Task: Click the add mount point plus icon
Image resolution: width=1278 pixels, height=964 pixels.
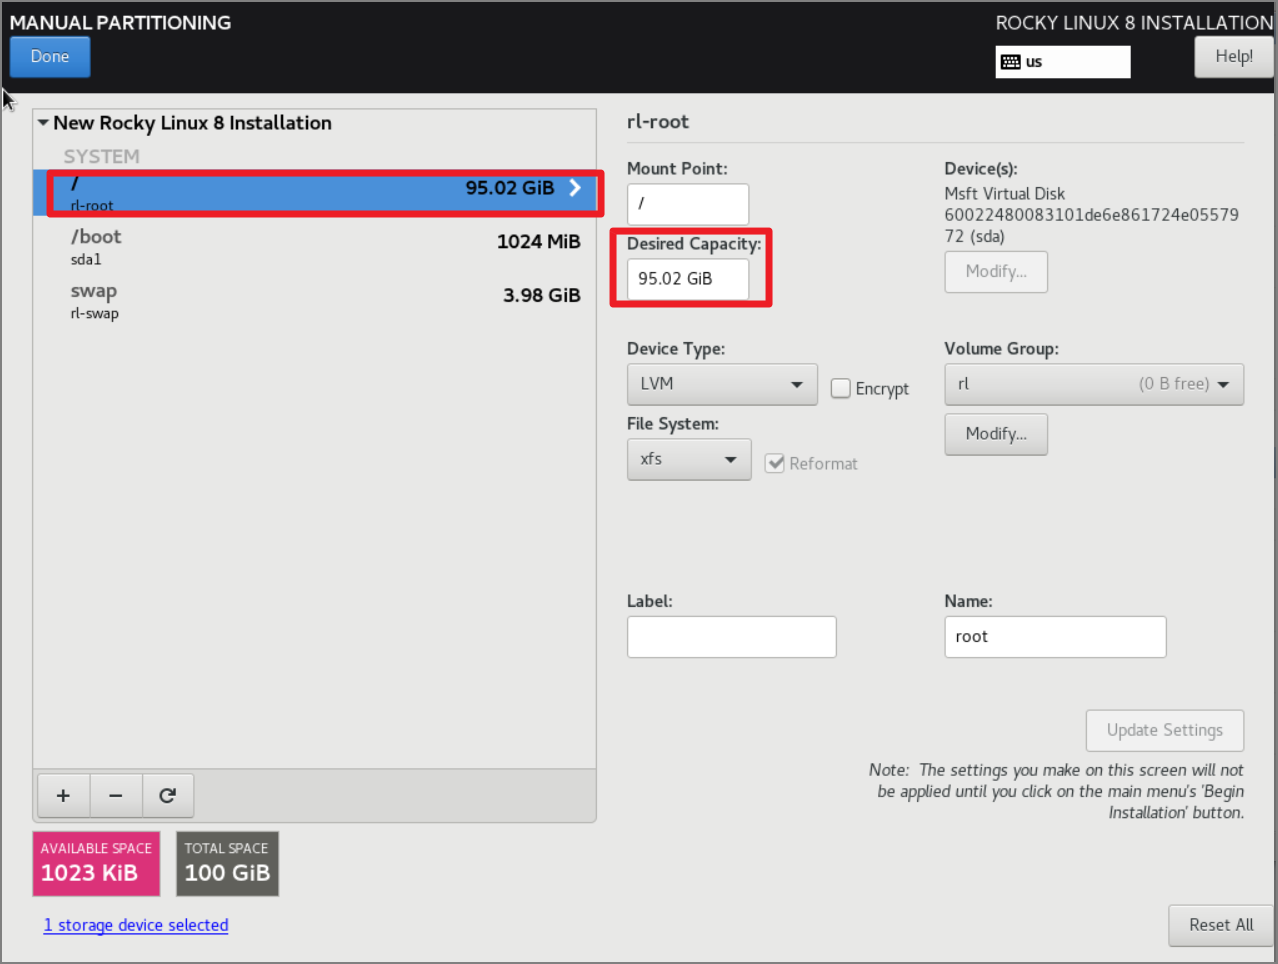Action: (x=63, y=796)
